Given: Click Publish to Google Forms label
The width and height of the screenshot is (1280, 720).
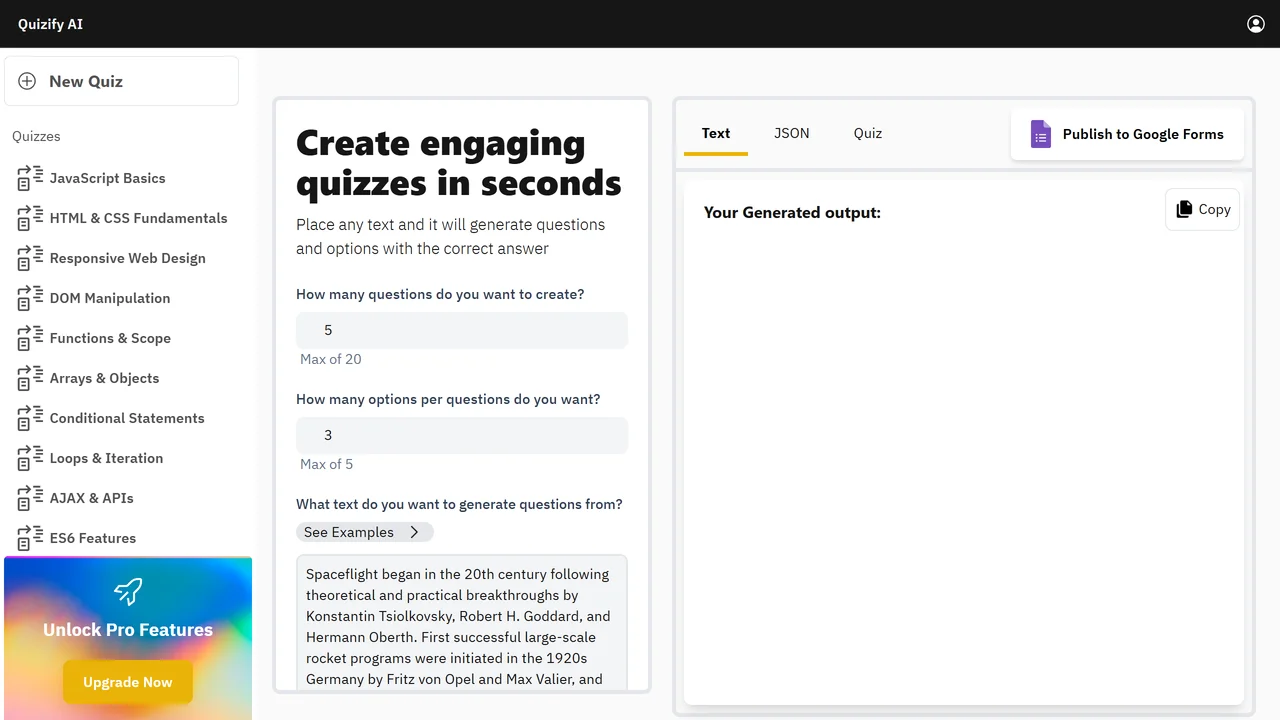Looking at the screenshot, I should pyautogui.click(x=1143, y=134).
